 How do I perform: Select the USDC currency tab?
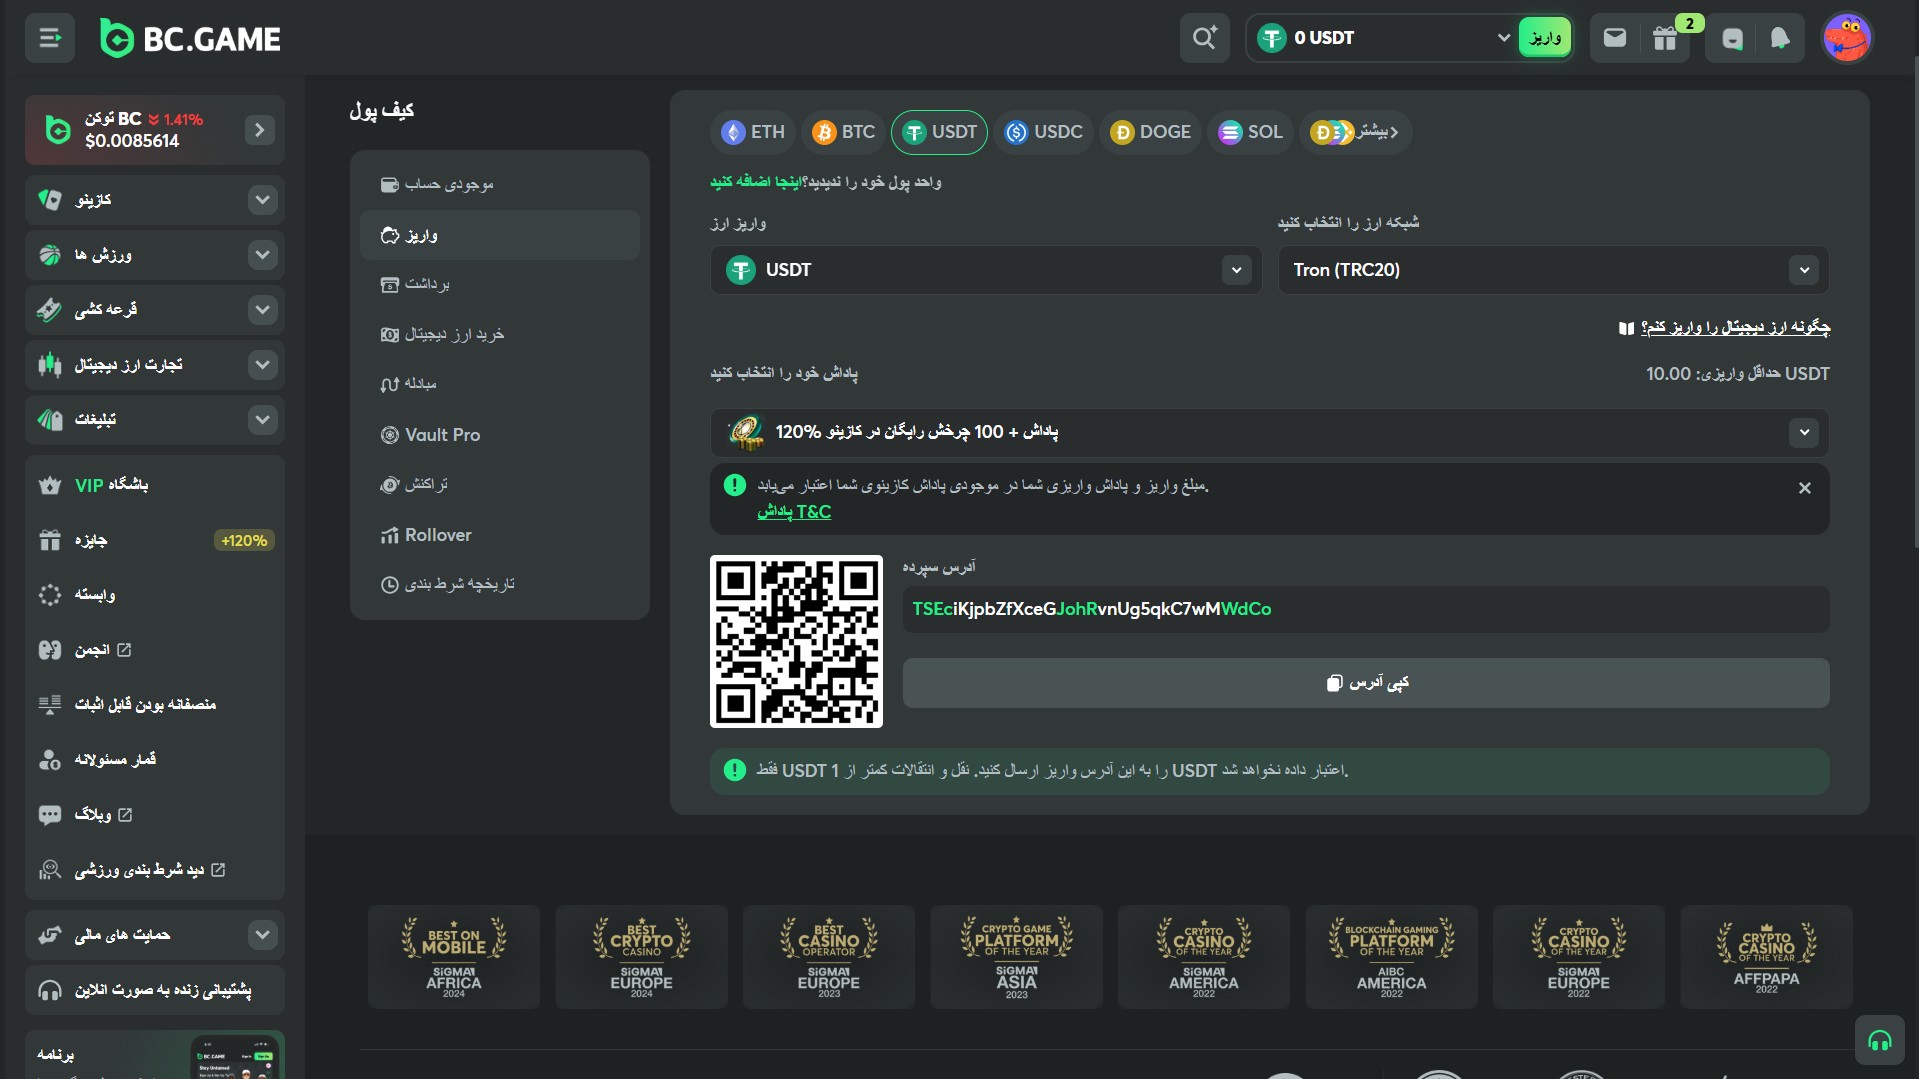pos(1044,132)
